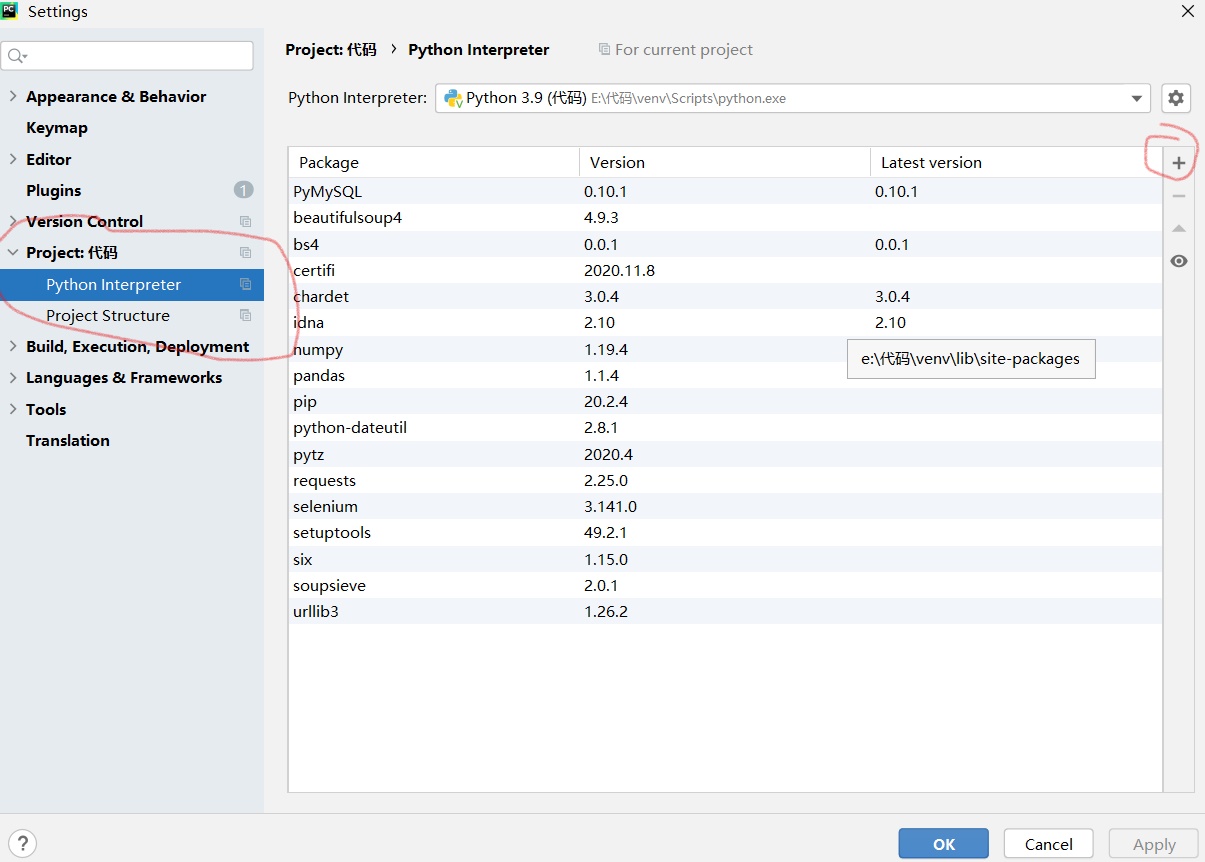Select the beautifulsoup4 package row

pyautogui.click(x=725, y=218)
